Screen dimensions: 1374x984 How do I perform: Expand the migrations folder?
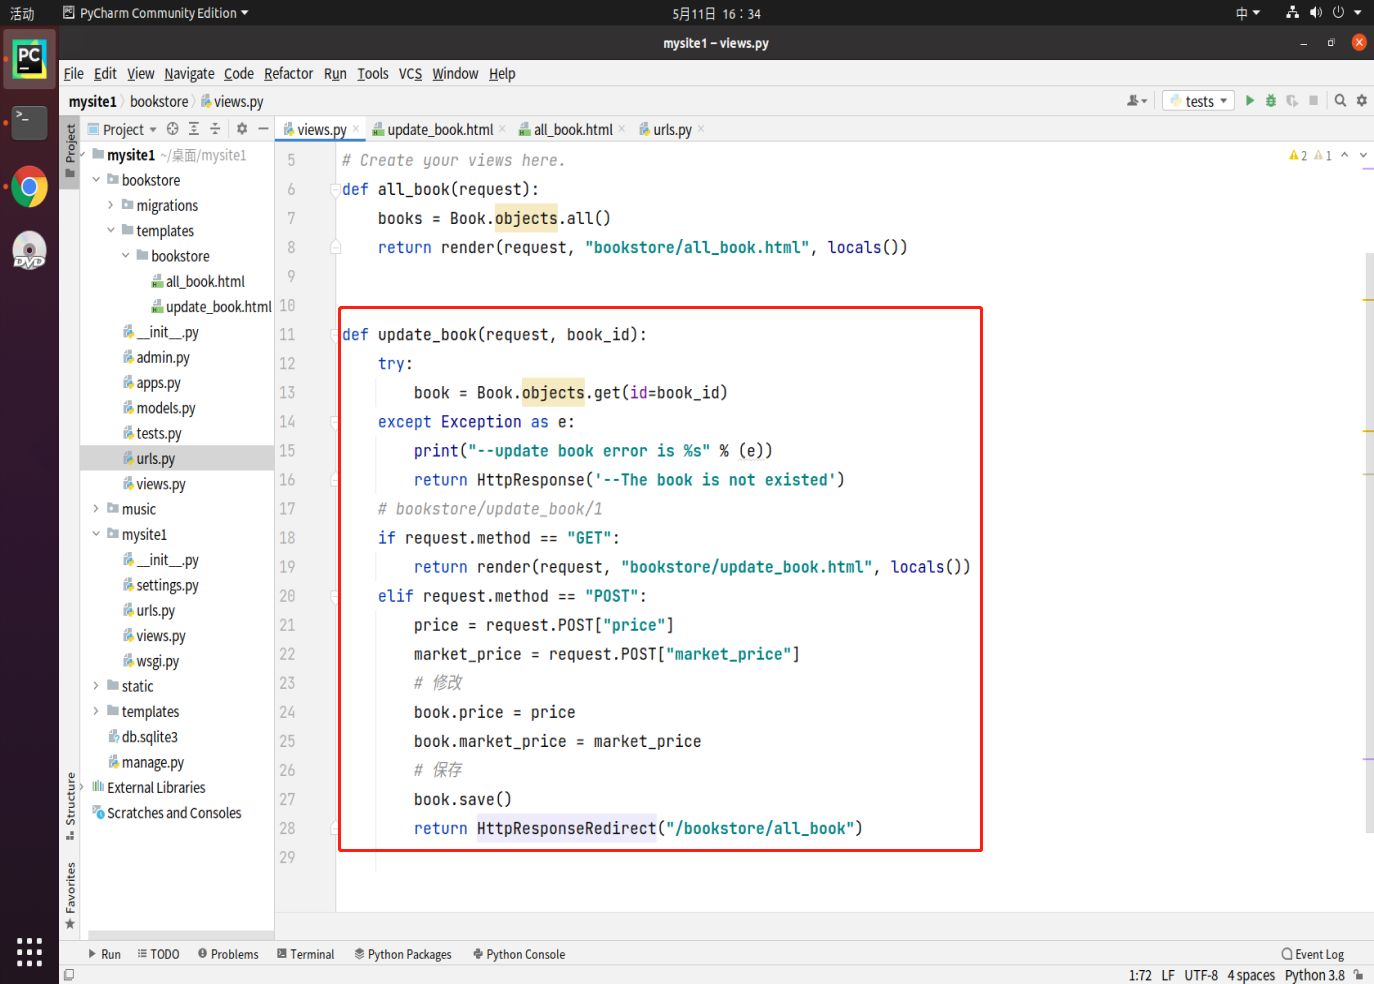tap(111, 205)
